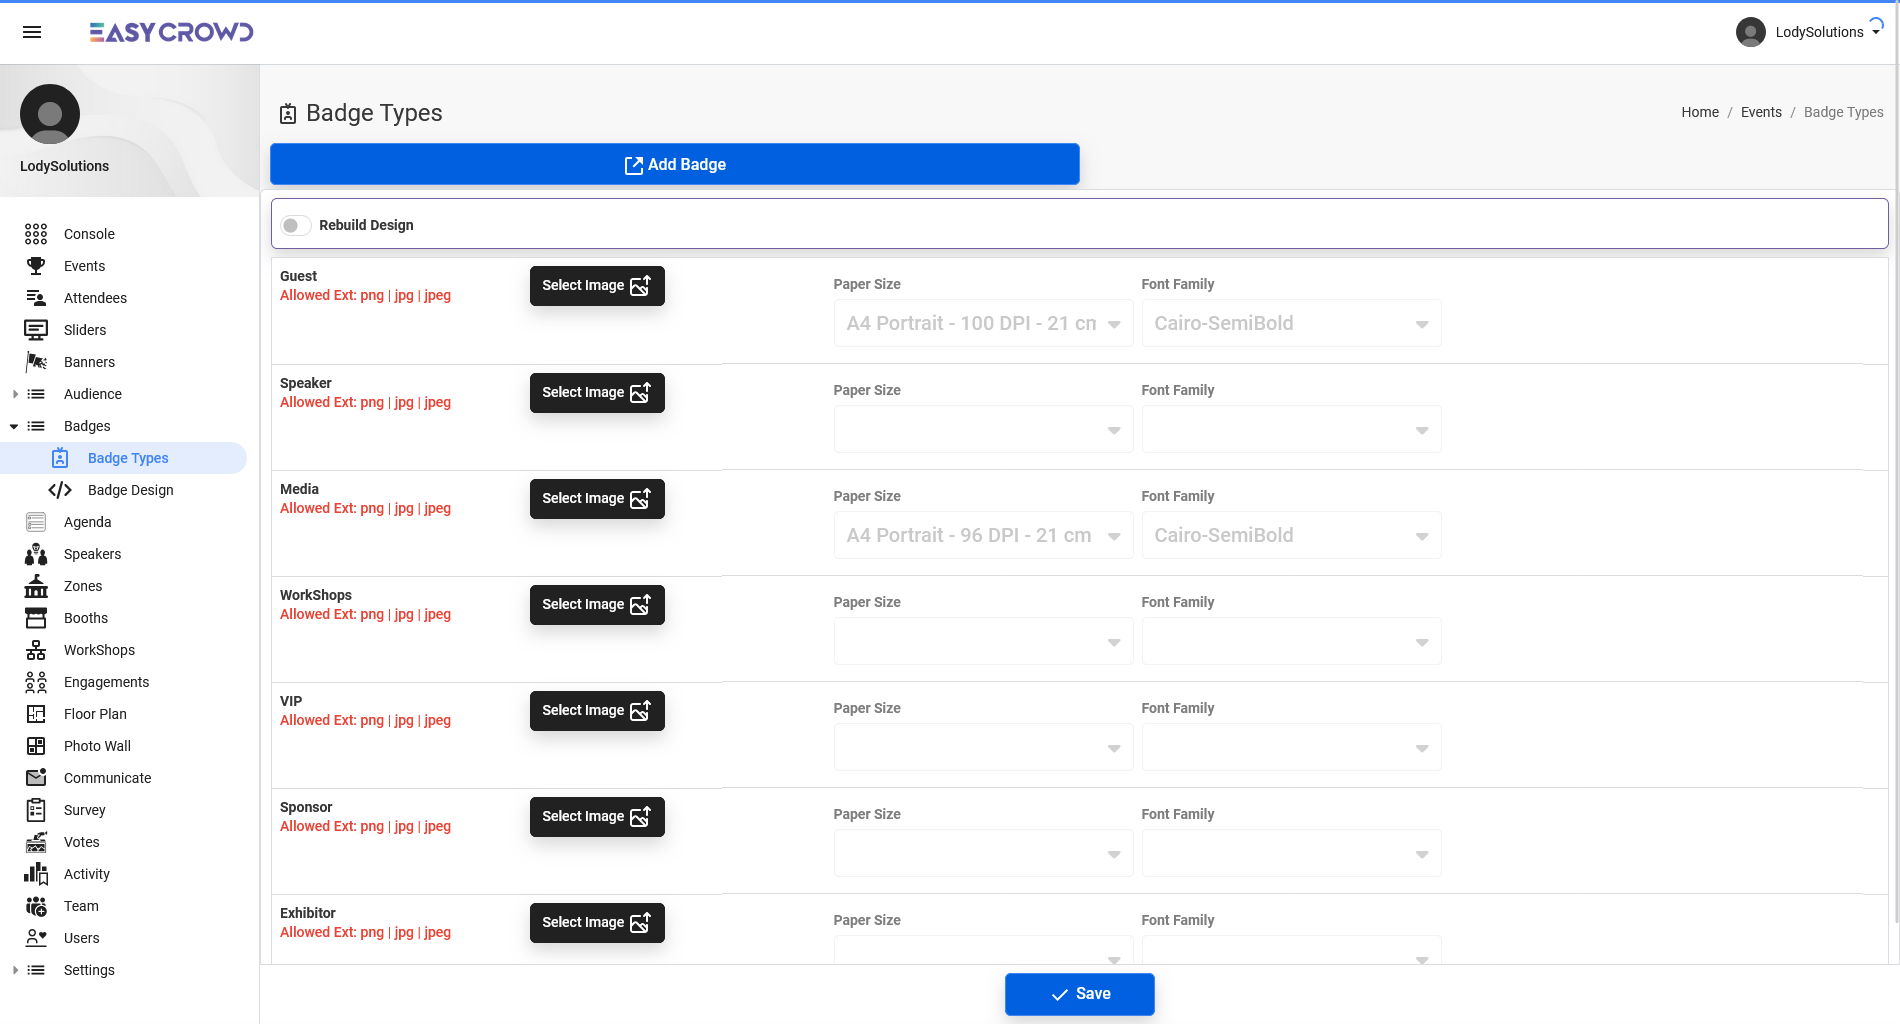This screenshot has width=1900, height=1024.
Task: Open Speaker Paper Size dropdown
Action: [982, 430]
